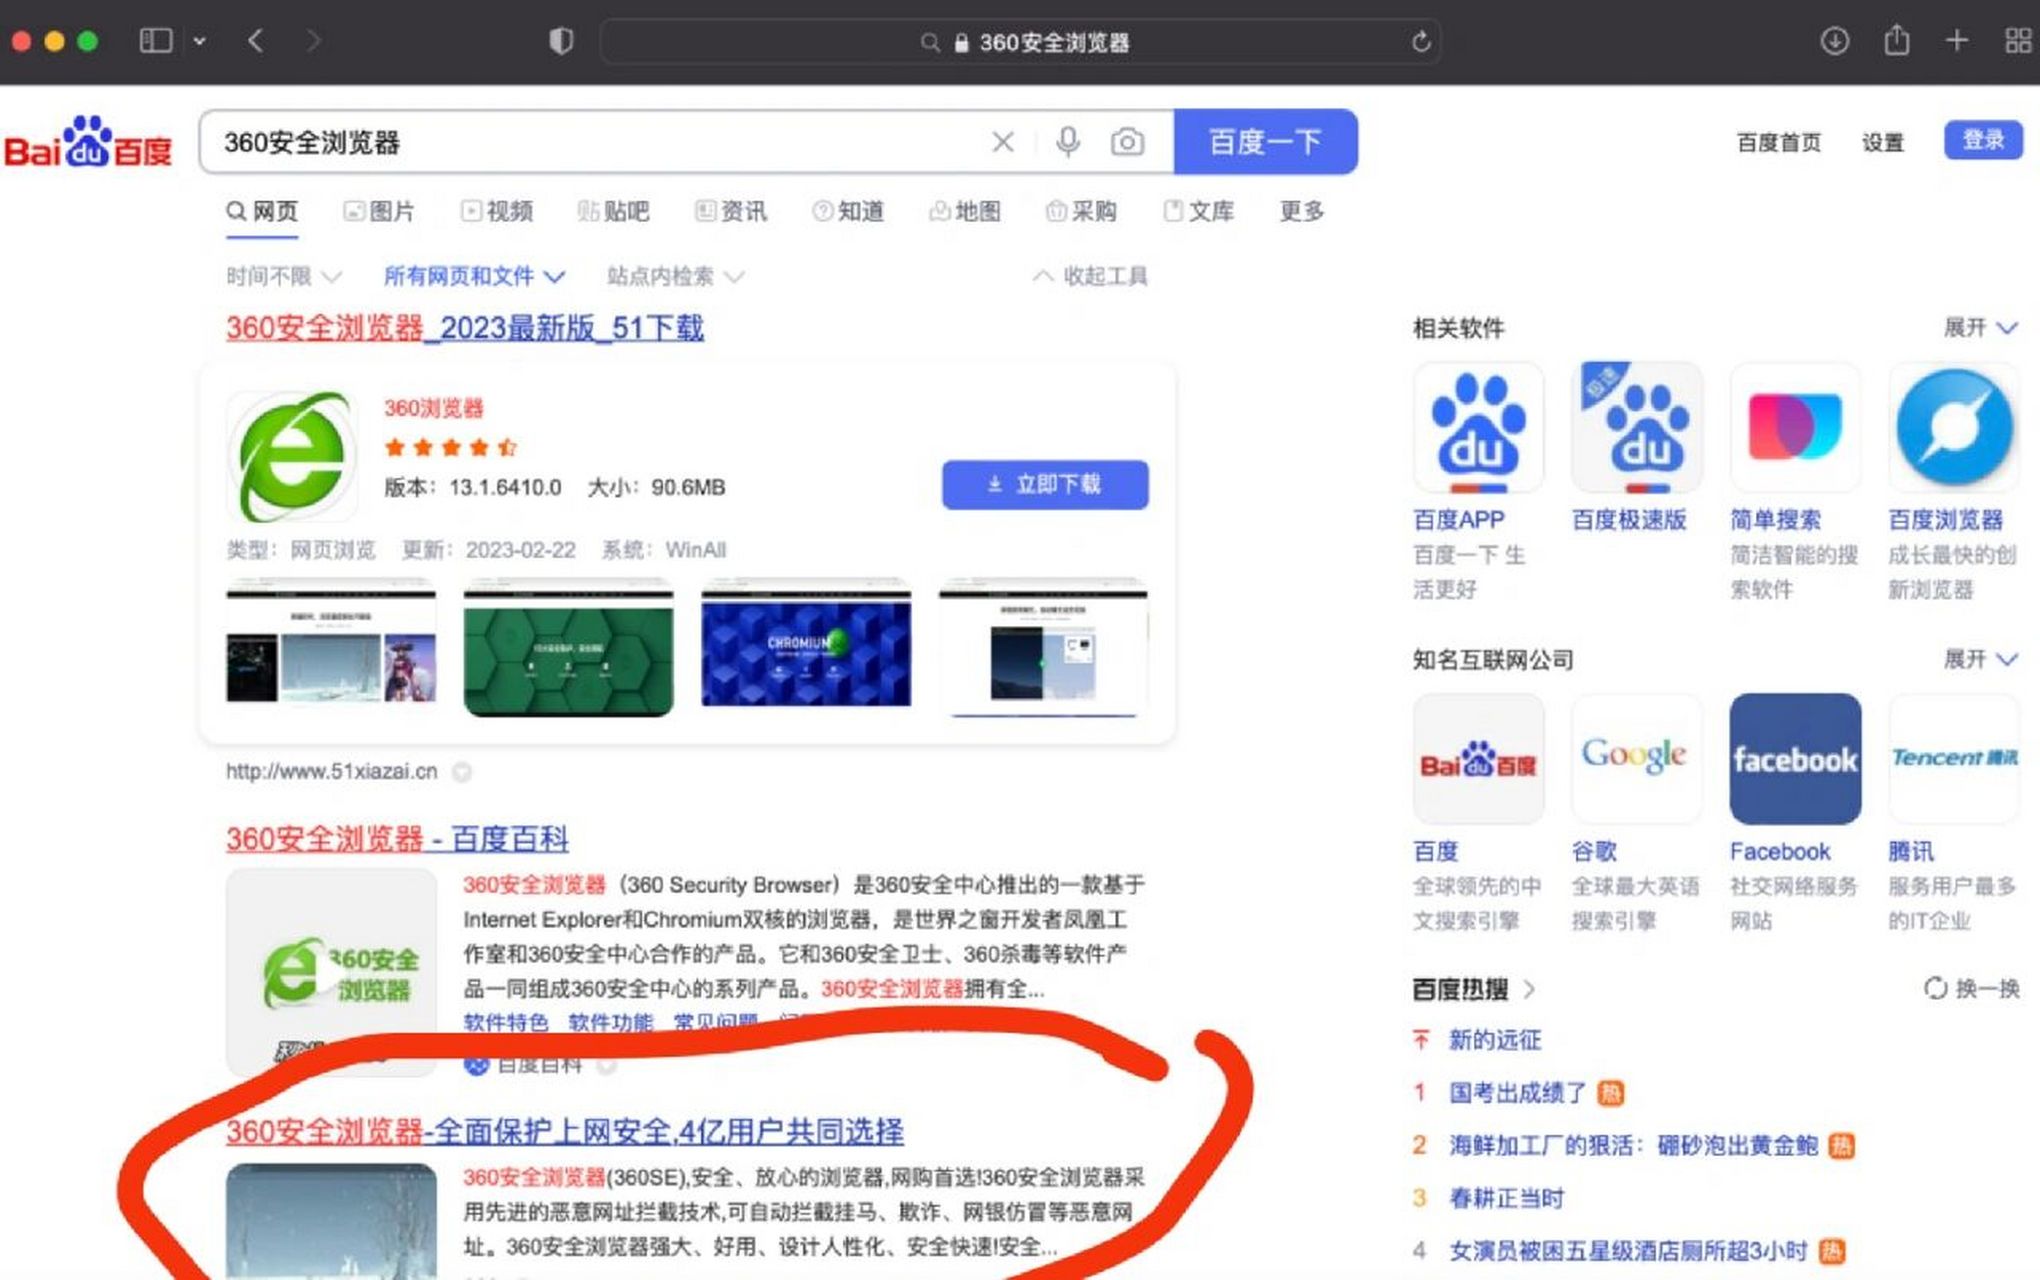The height and width of the screenshot is (1280, 2040).
Task: Open 所有网页和文件 filter dropdown
Action: point(475,276)
